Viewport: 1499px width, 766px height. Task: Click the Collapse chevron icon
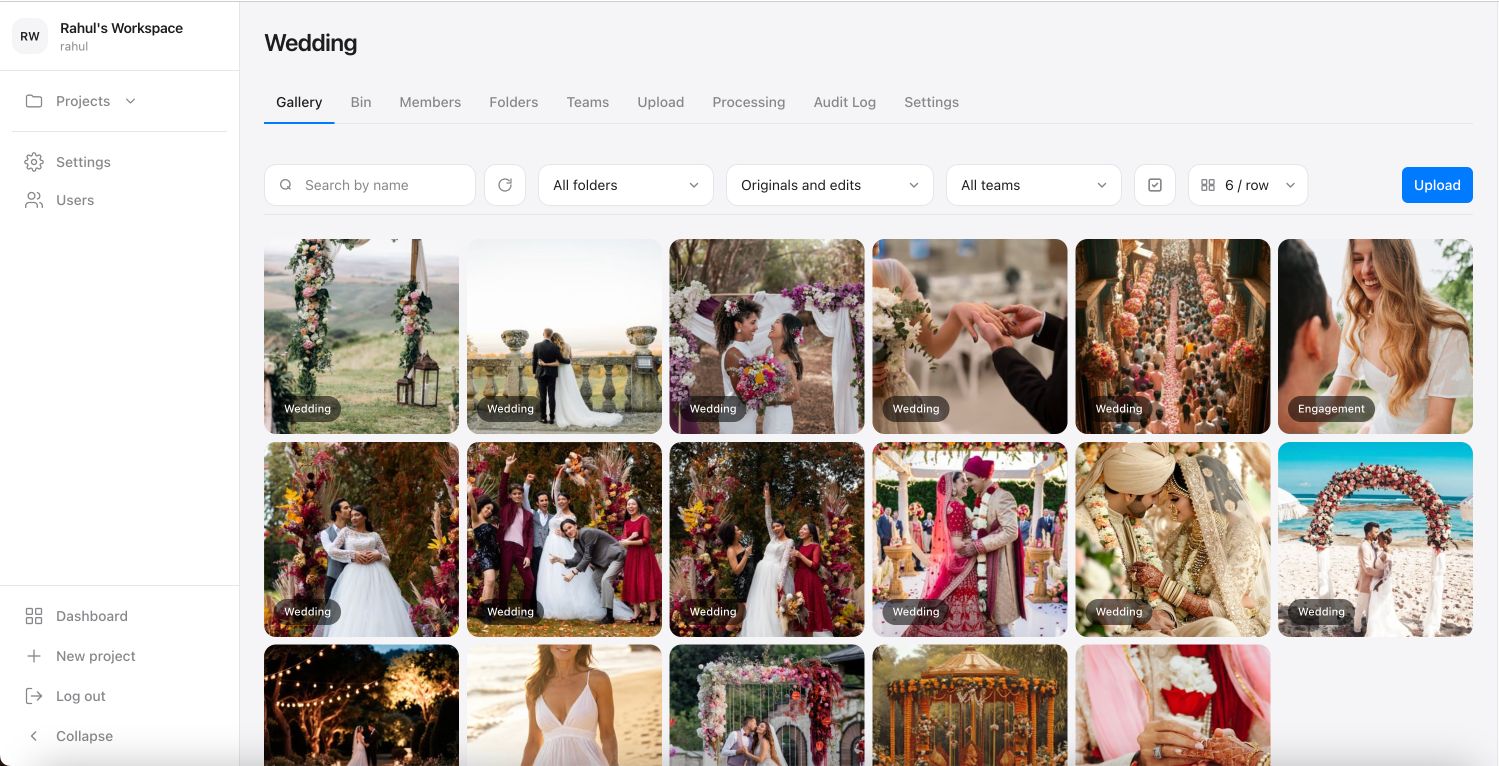pyautogui.click(x=34, y=736)
